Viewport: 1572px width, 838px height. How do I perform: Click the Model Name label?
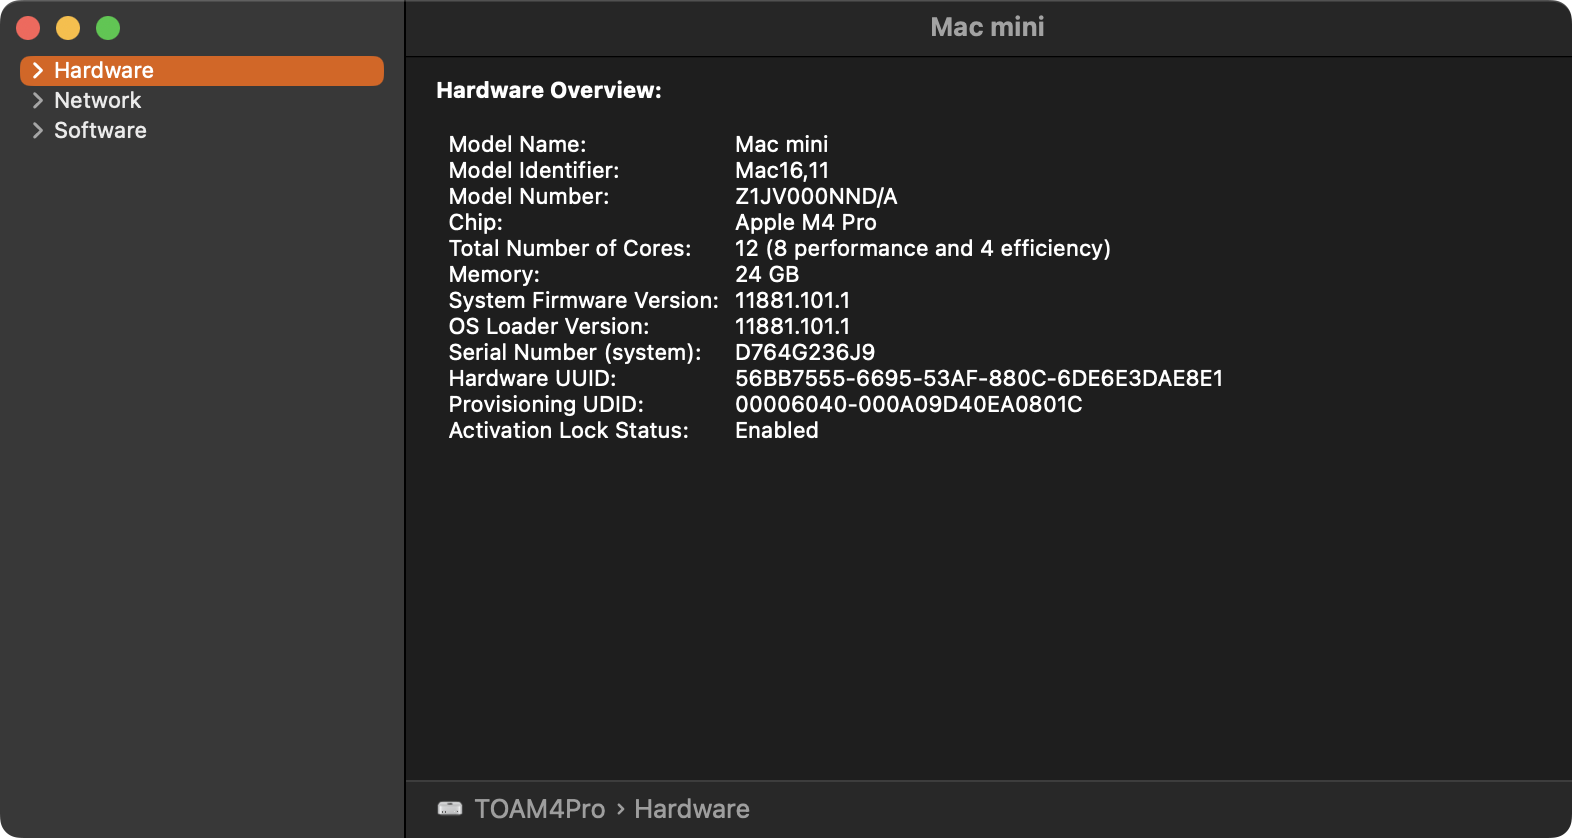pyautogui.click(x=517, y=144)
